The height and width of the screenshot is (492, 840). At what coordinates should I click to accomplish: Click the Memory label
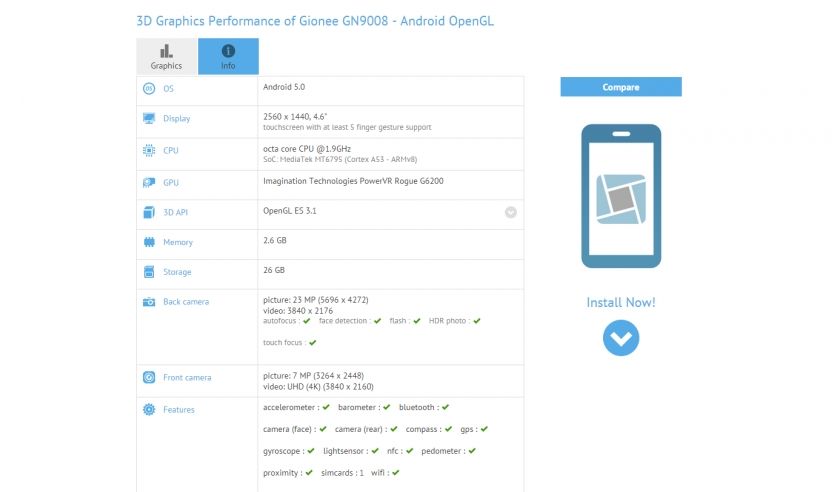pos(178,242)
